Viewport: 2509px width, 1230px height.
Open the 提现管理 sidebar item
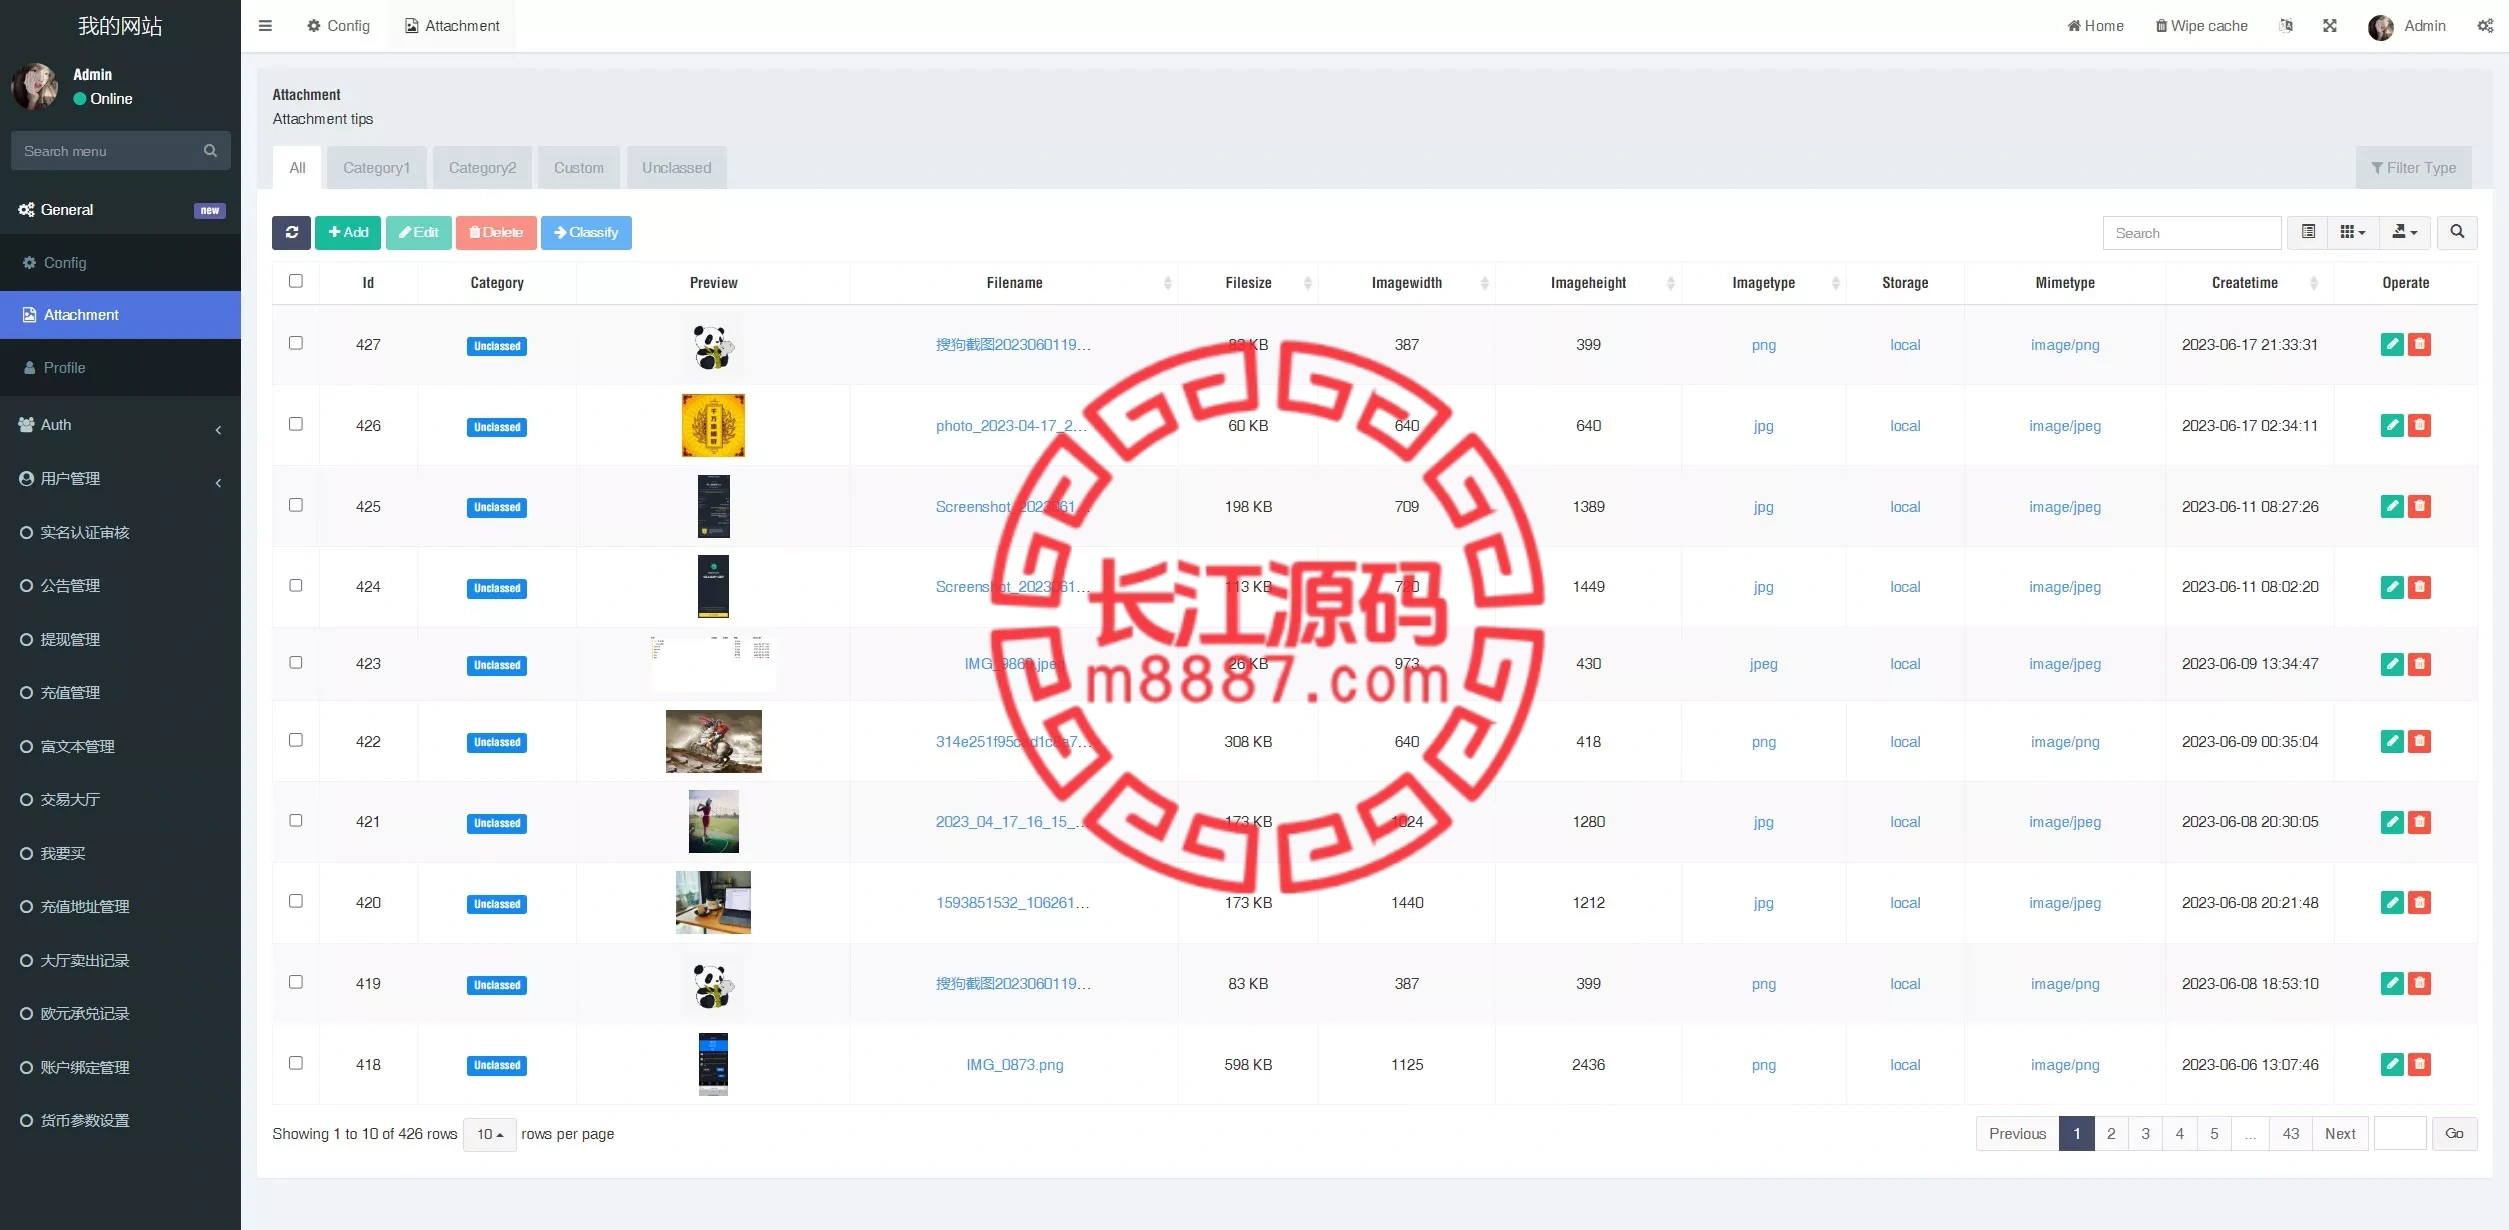[x=120, y=640]
